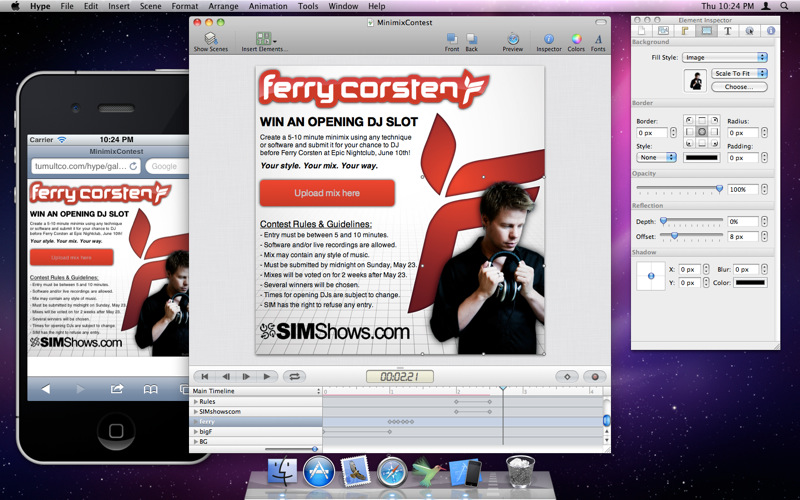Viewport: 800px width, 500px height.
Task: Toggle the red Record button
Action: coord(594,376)
